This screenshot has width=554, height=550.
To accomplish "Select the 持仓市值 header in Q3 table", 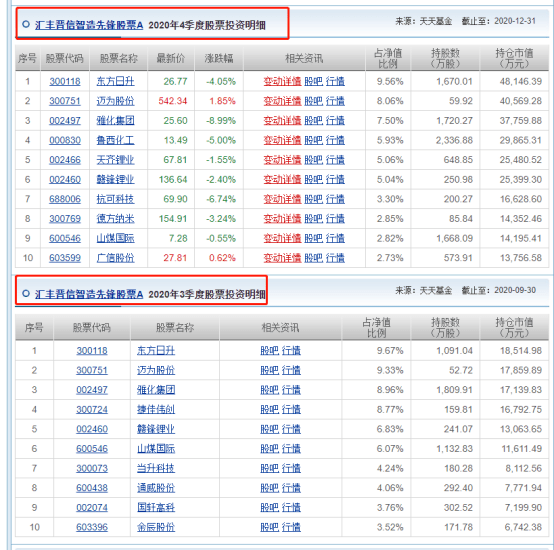I will [514, 327].
